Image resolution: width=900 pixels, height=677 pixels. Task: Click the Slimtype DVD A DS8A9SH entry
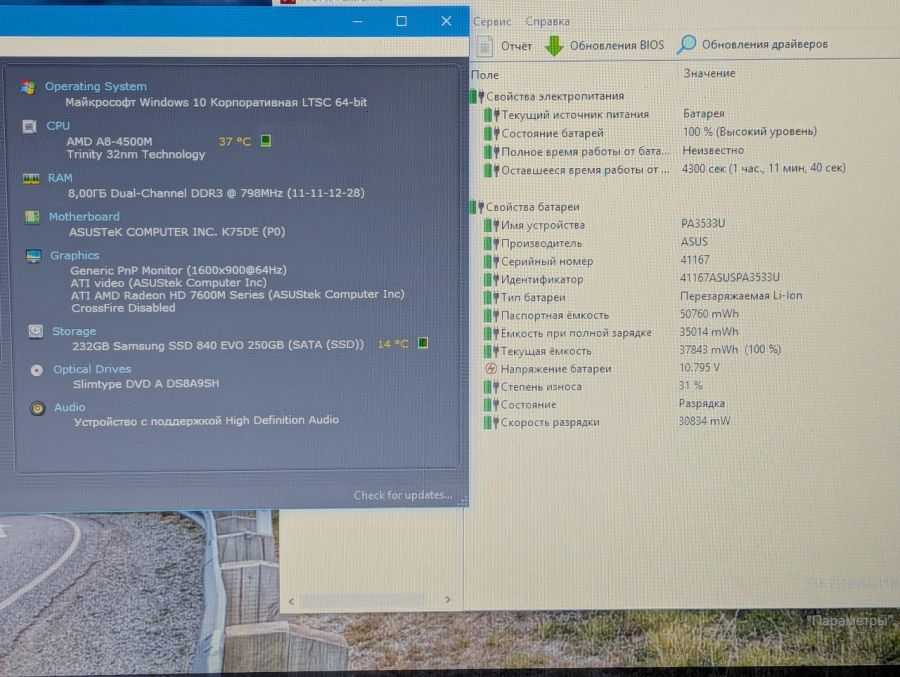[x=146, y=383]
